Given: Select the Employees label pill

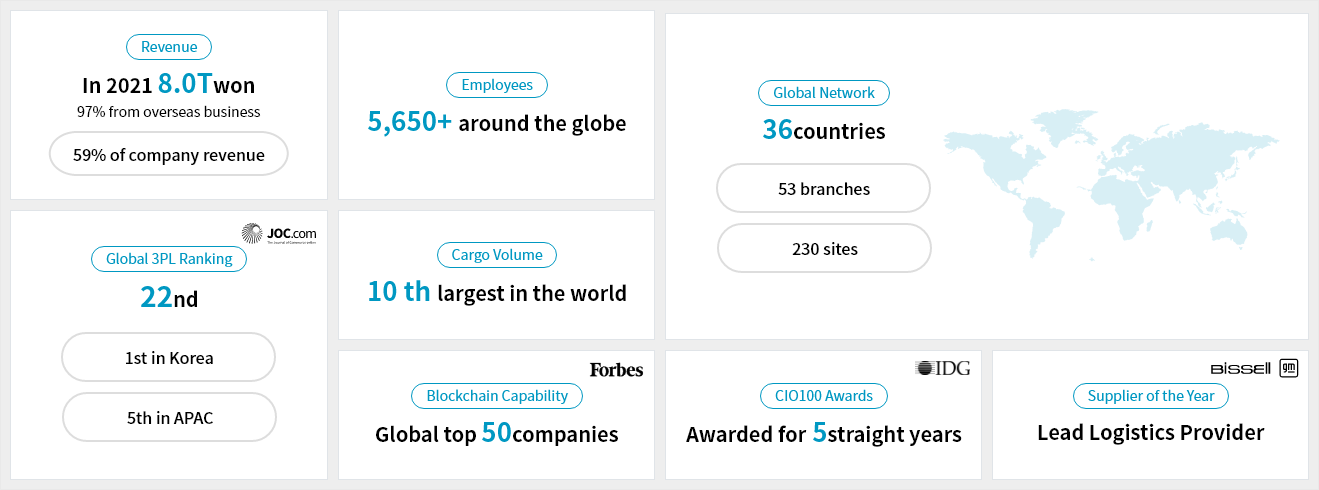Looking at the screenshot, I should tap(497, 85).
